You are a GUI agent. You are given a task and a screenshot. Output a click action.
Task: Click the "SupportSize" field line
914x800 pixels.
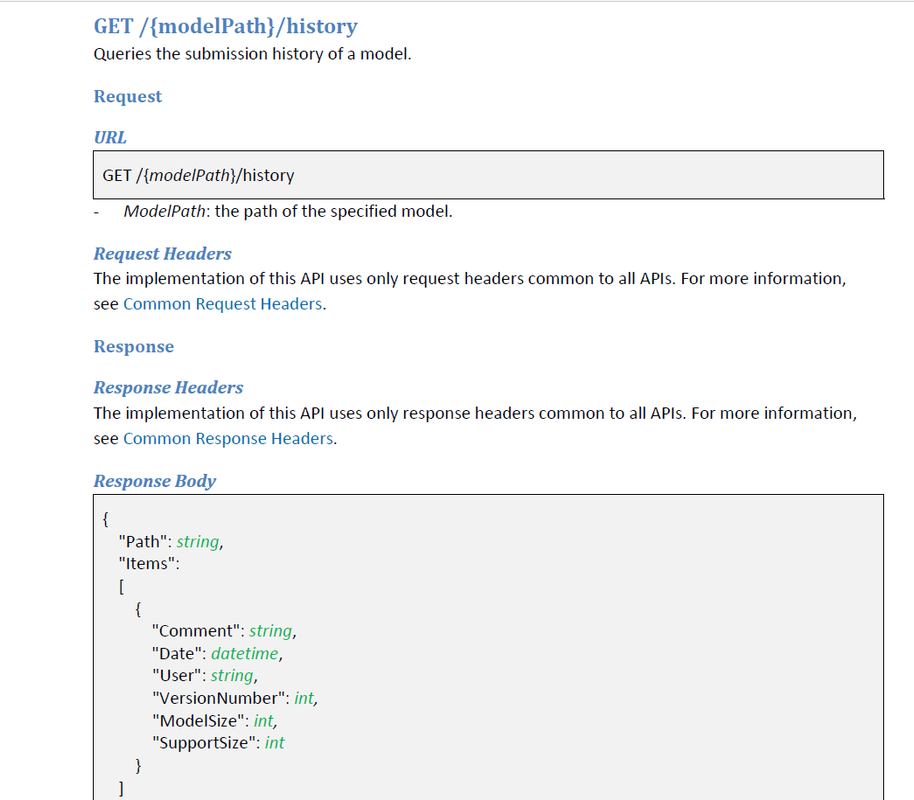tap(219, 743)
